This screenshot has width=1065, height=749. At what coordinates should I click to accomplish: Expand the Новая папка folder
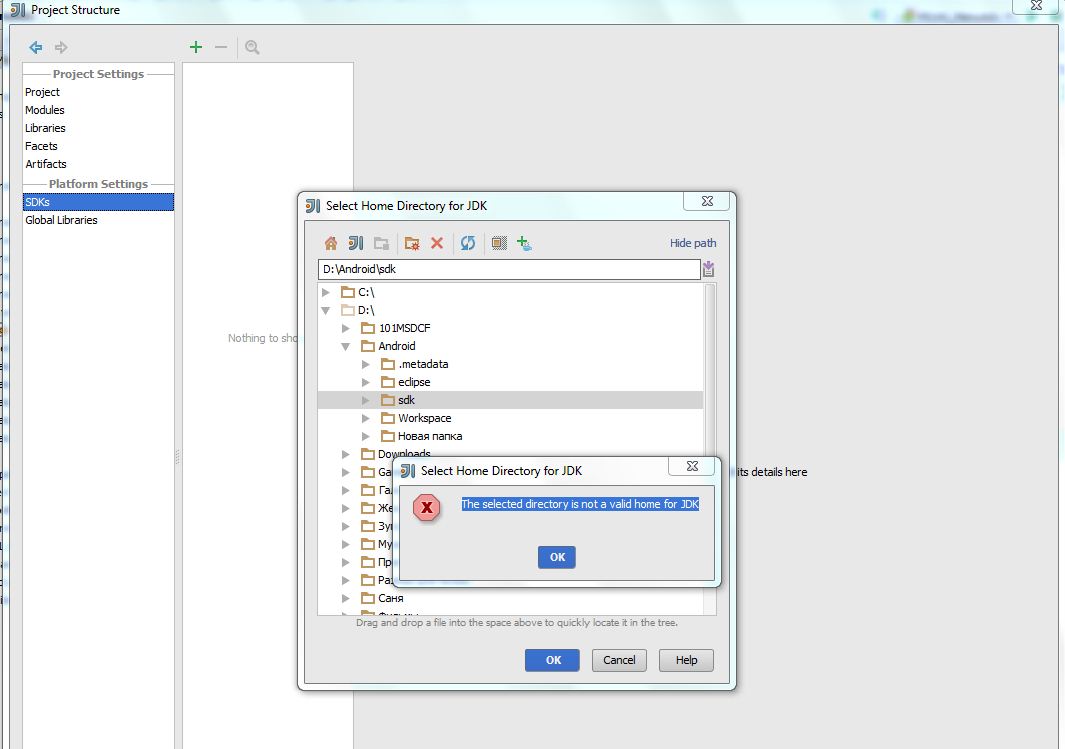coord(365,437)
